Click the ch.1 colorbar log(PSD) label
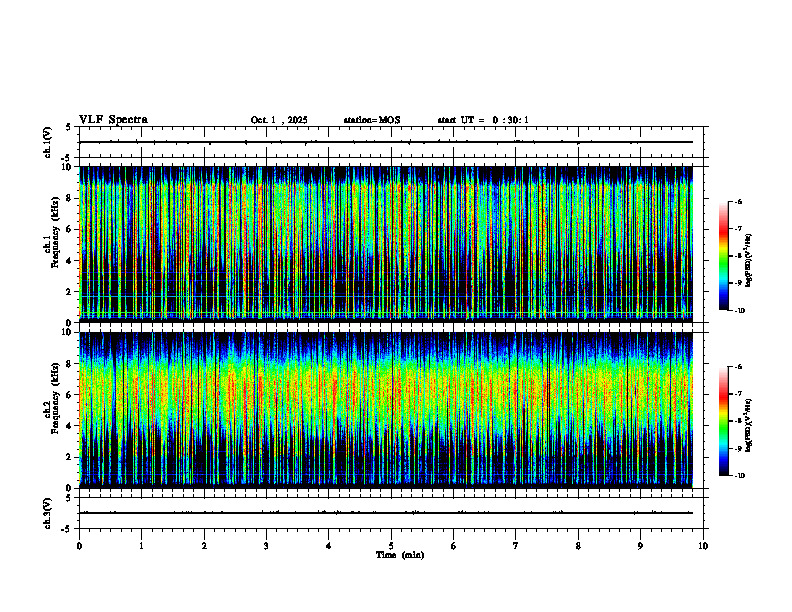This screenshot has height=612, width=792. [749, 261]
